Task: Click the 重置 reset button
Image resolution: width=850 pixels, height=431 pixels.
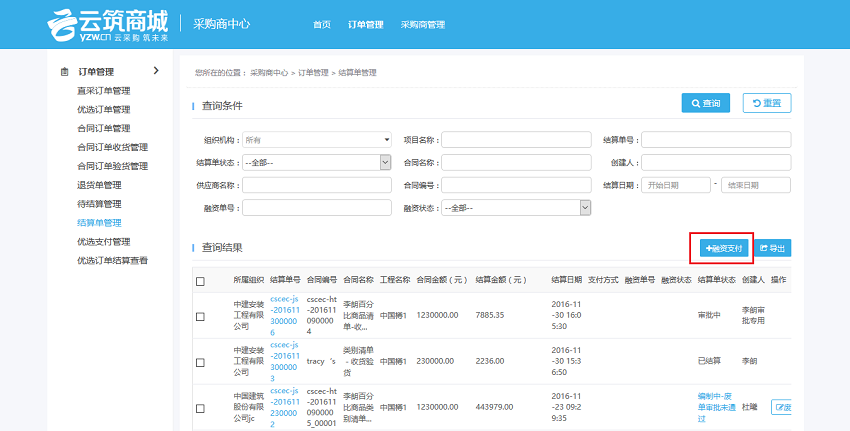Action: click(x=767, y=103)
